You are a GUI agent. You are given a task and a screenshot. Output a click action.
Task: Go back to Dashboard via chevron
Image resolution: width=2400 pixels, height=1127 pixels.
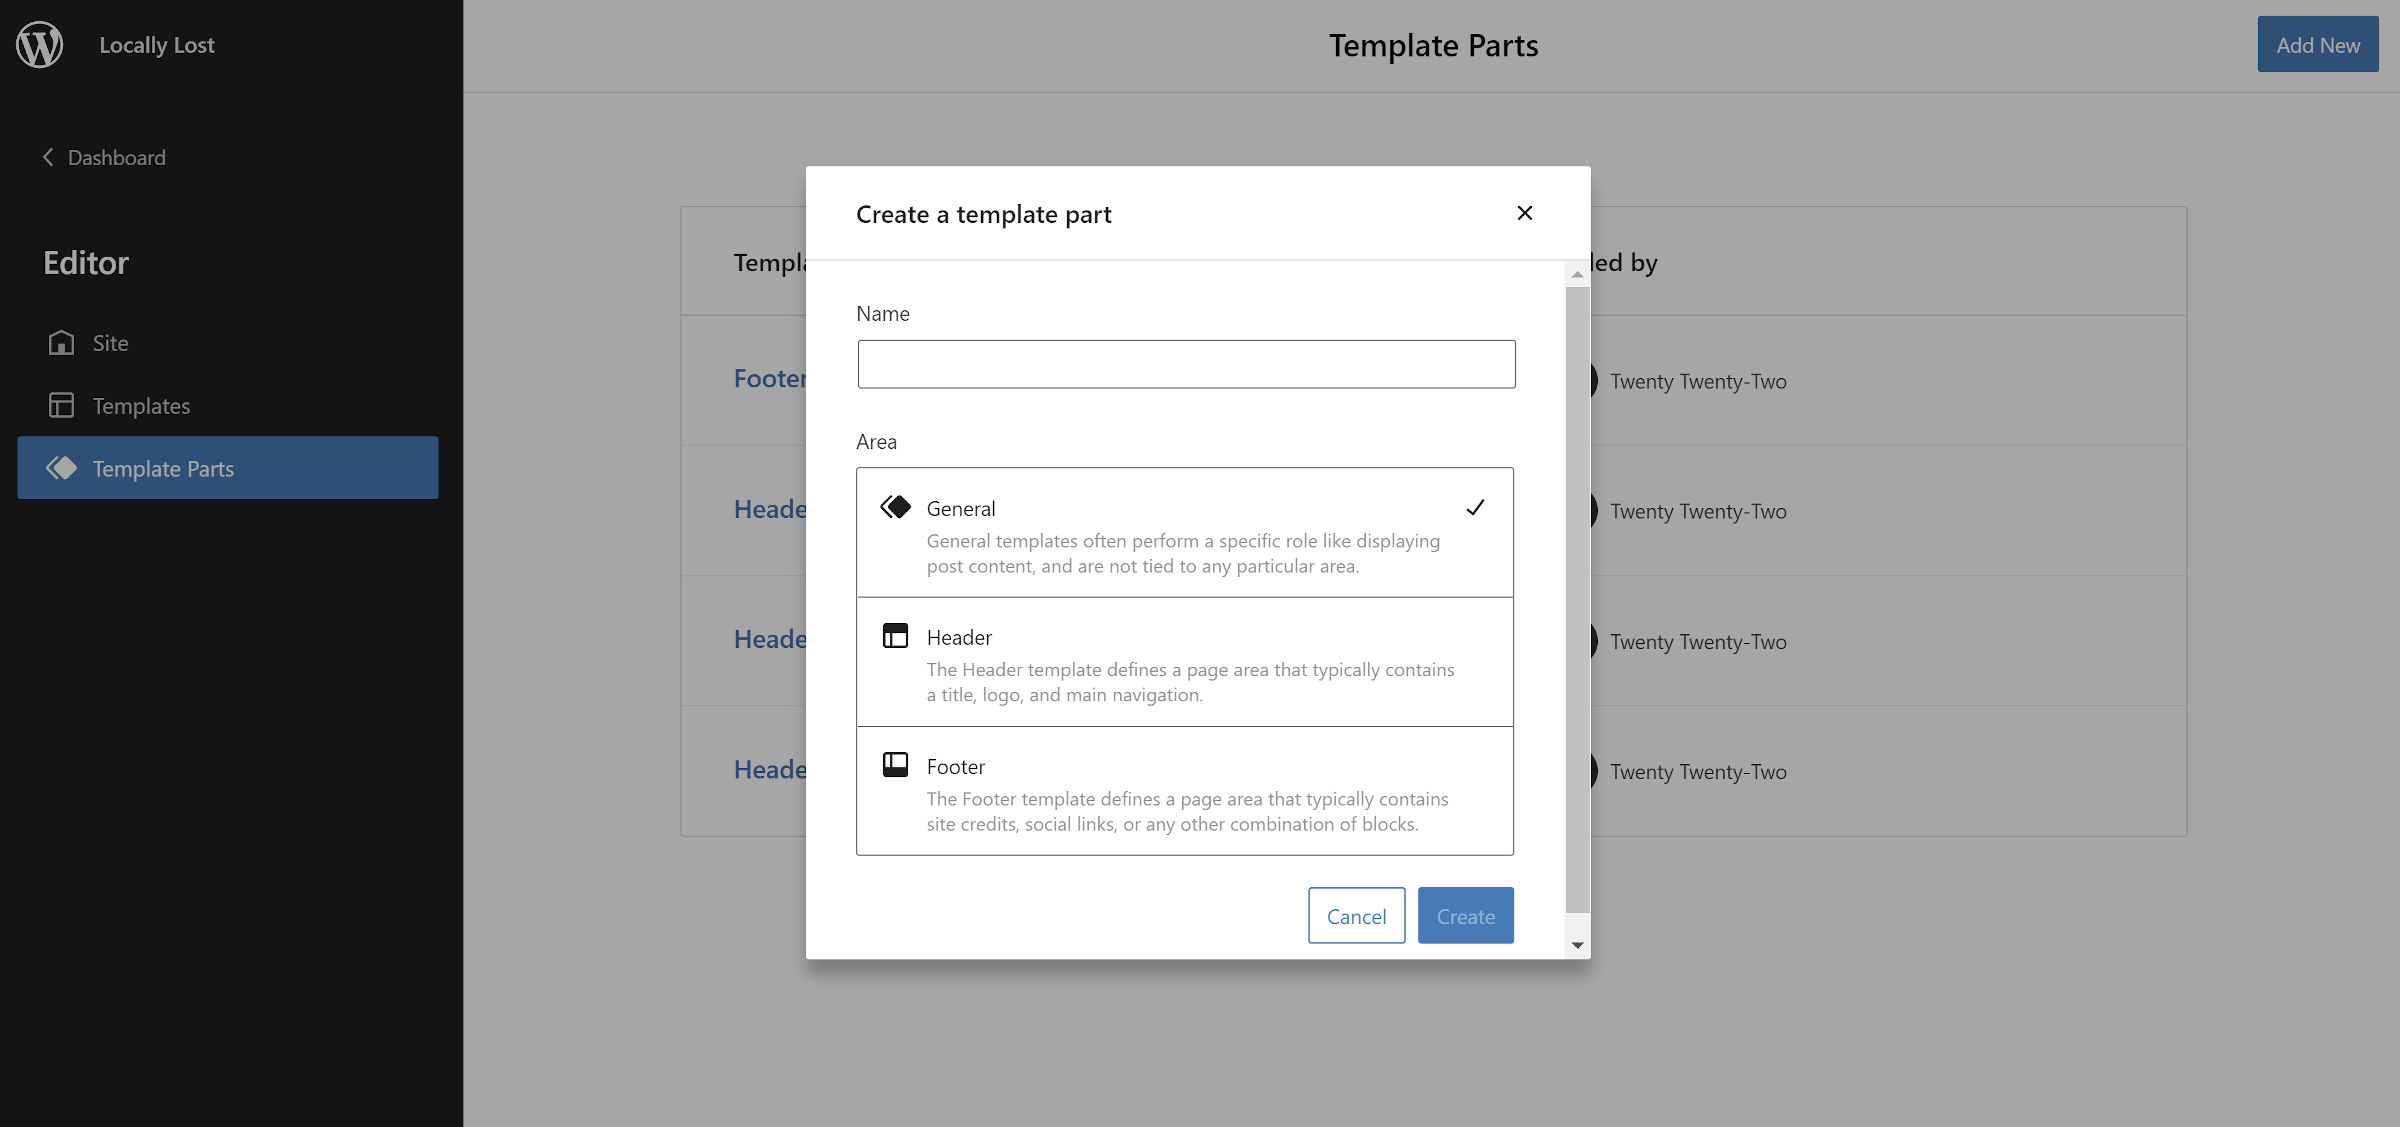(x=48, y=157)
